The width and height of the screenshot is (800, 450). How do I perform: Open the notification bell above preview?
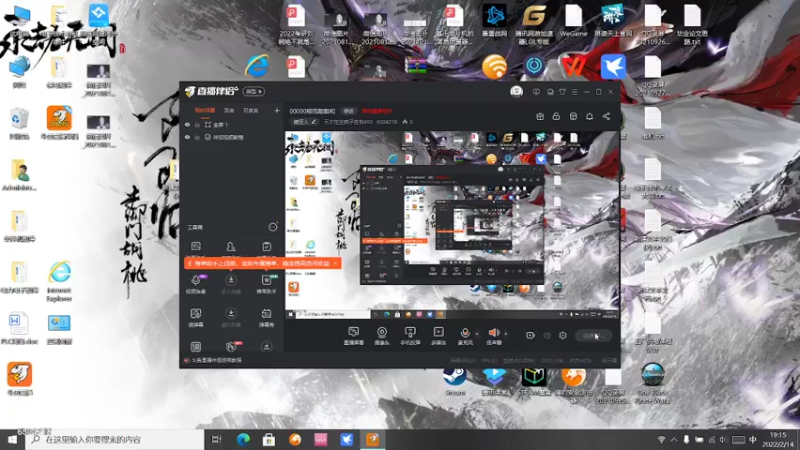pos(589,116)
